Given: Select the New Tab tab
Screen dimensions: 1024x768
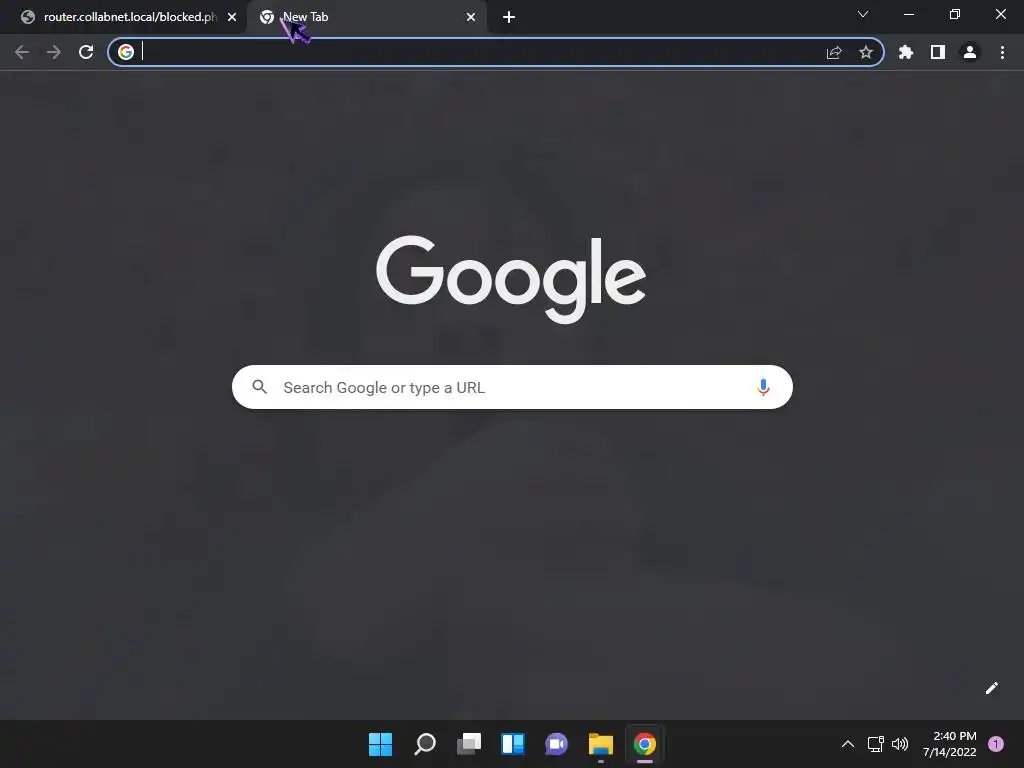Looking at the screenshot, I should tap(366, 17).
